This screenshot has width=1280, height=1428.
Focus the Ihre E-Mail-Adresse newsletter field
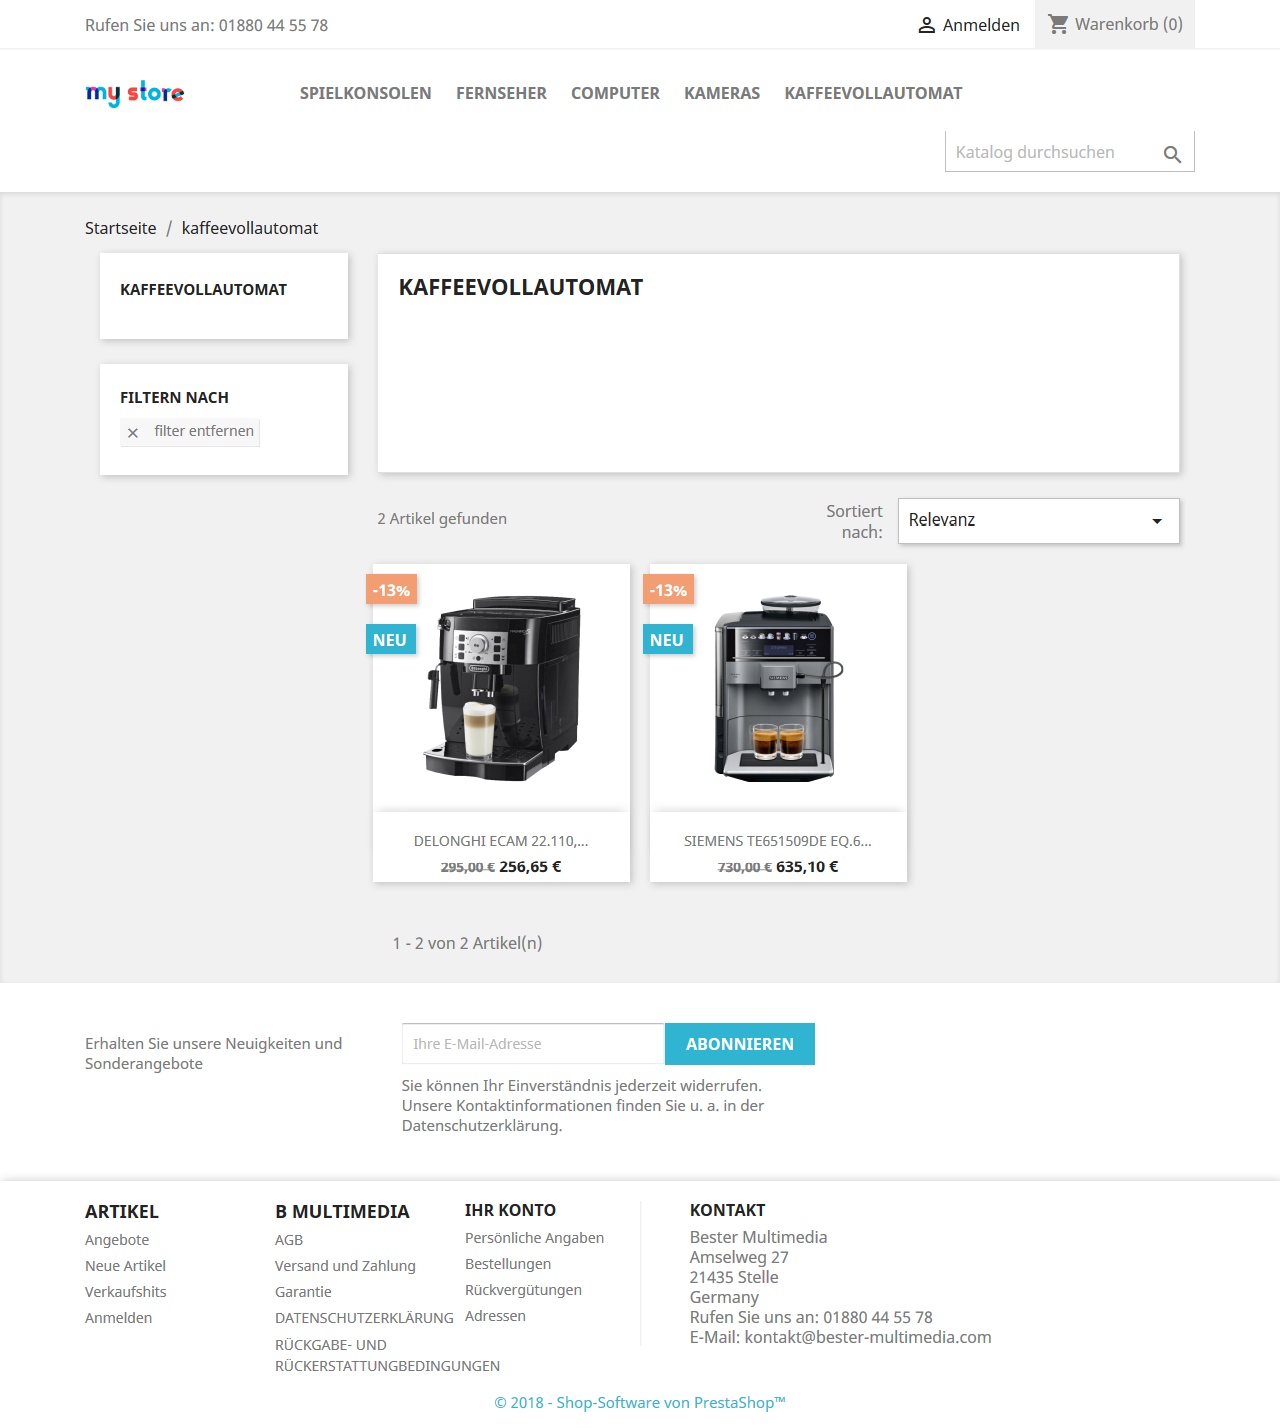[533, 1044]
